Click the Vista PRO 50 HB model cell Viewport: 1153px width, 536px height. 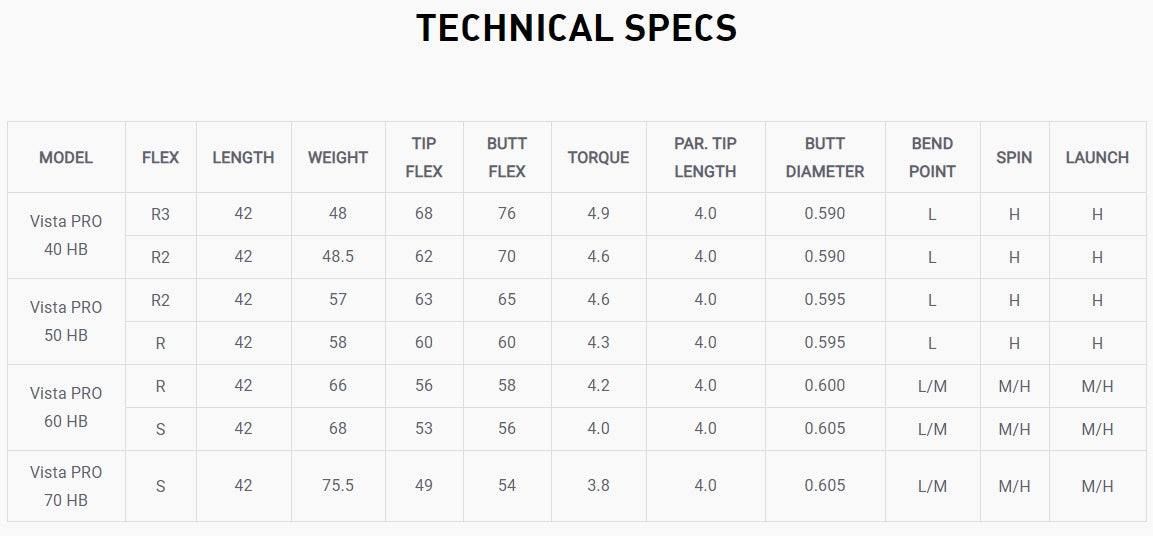pyautogui.click(x=66, y=321)
